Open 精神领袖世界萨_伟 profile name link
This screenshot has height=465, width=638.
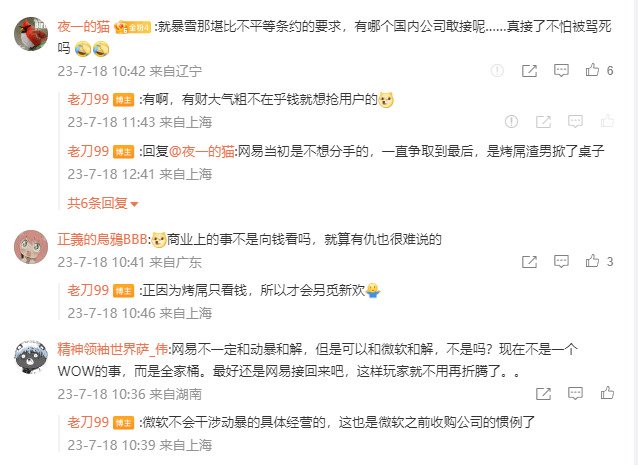(112, 349)
